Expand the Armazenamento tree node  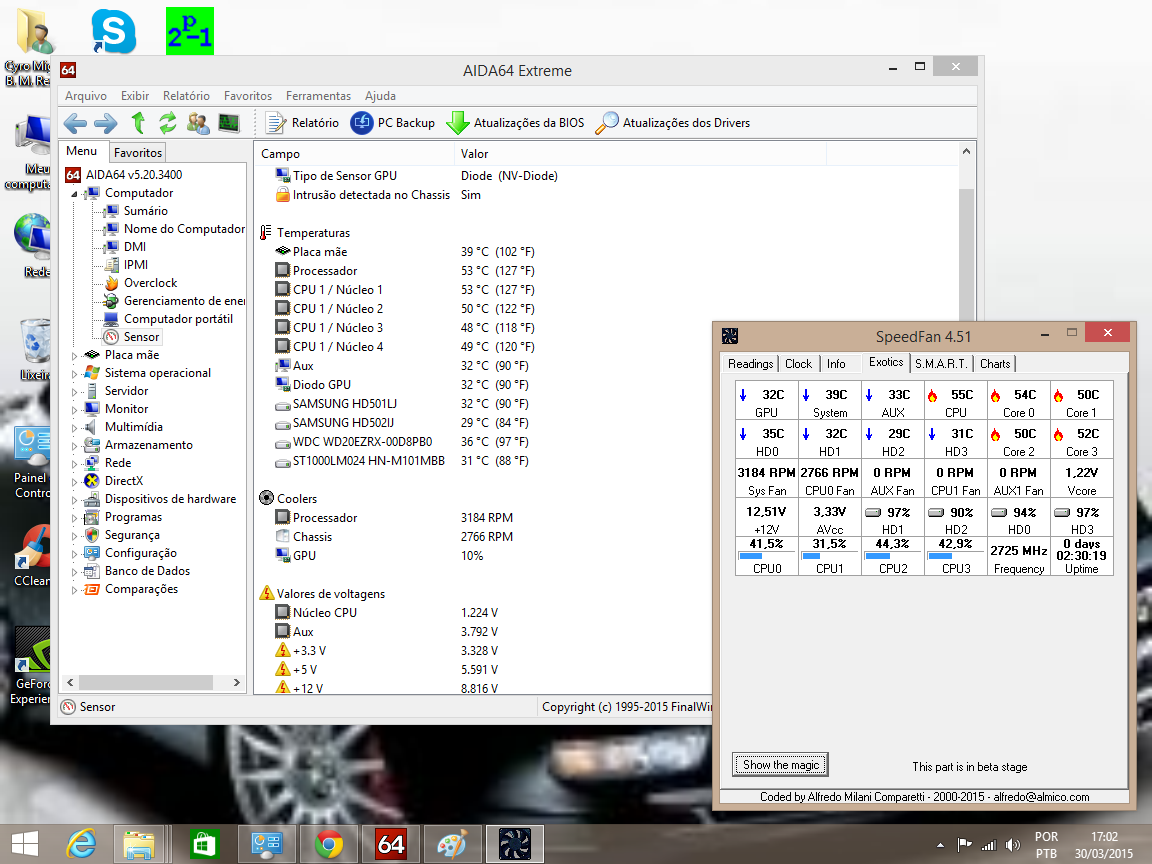[x=74, y=445]
